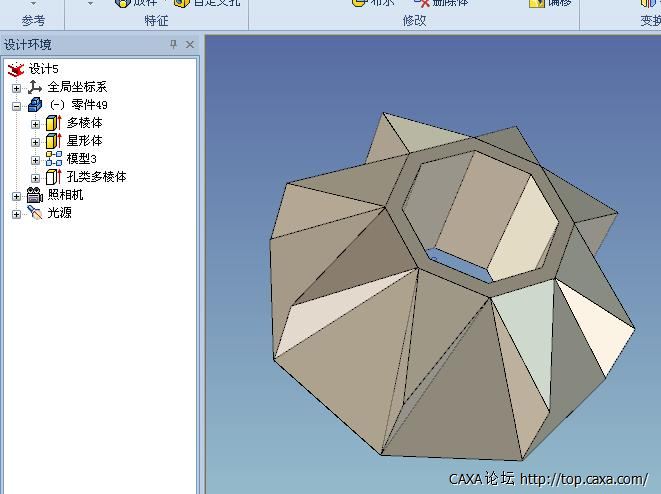Expand the 多棱体 tree node
The width and height of the screenshot is (661, 494).
(36, 124)
